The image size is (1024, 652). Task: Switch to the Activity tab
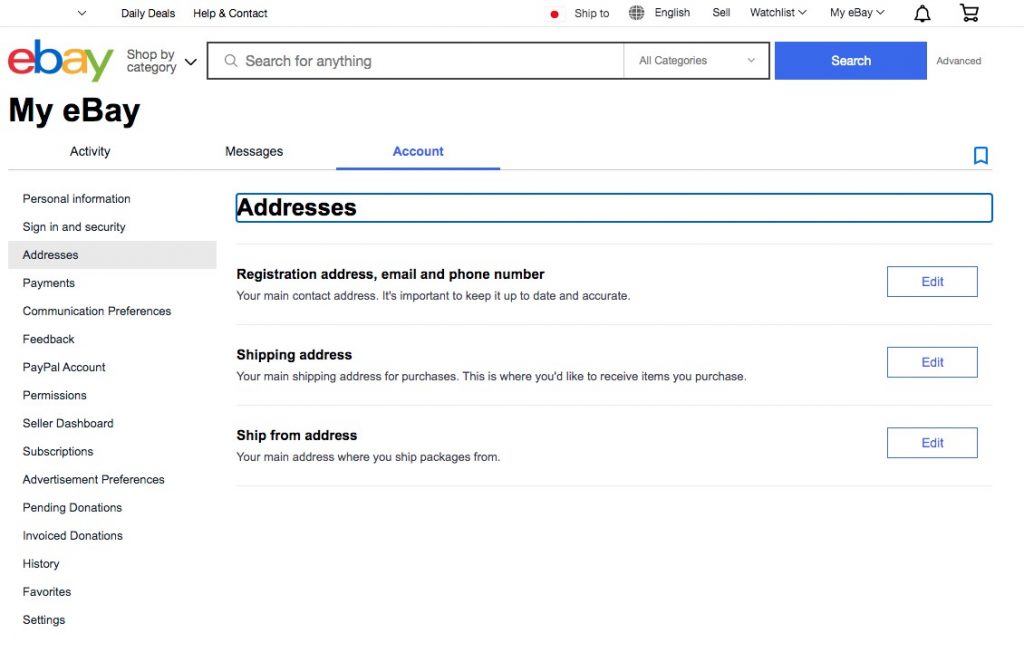tap(90, 152)
